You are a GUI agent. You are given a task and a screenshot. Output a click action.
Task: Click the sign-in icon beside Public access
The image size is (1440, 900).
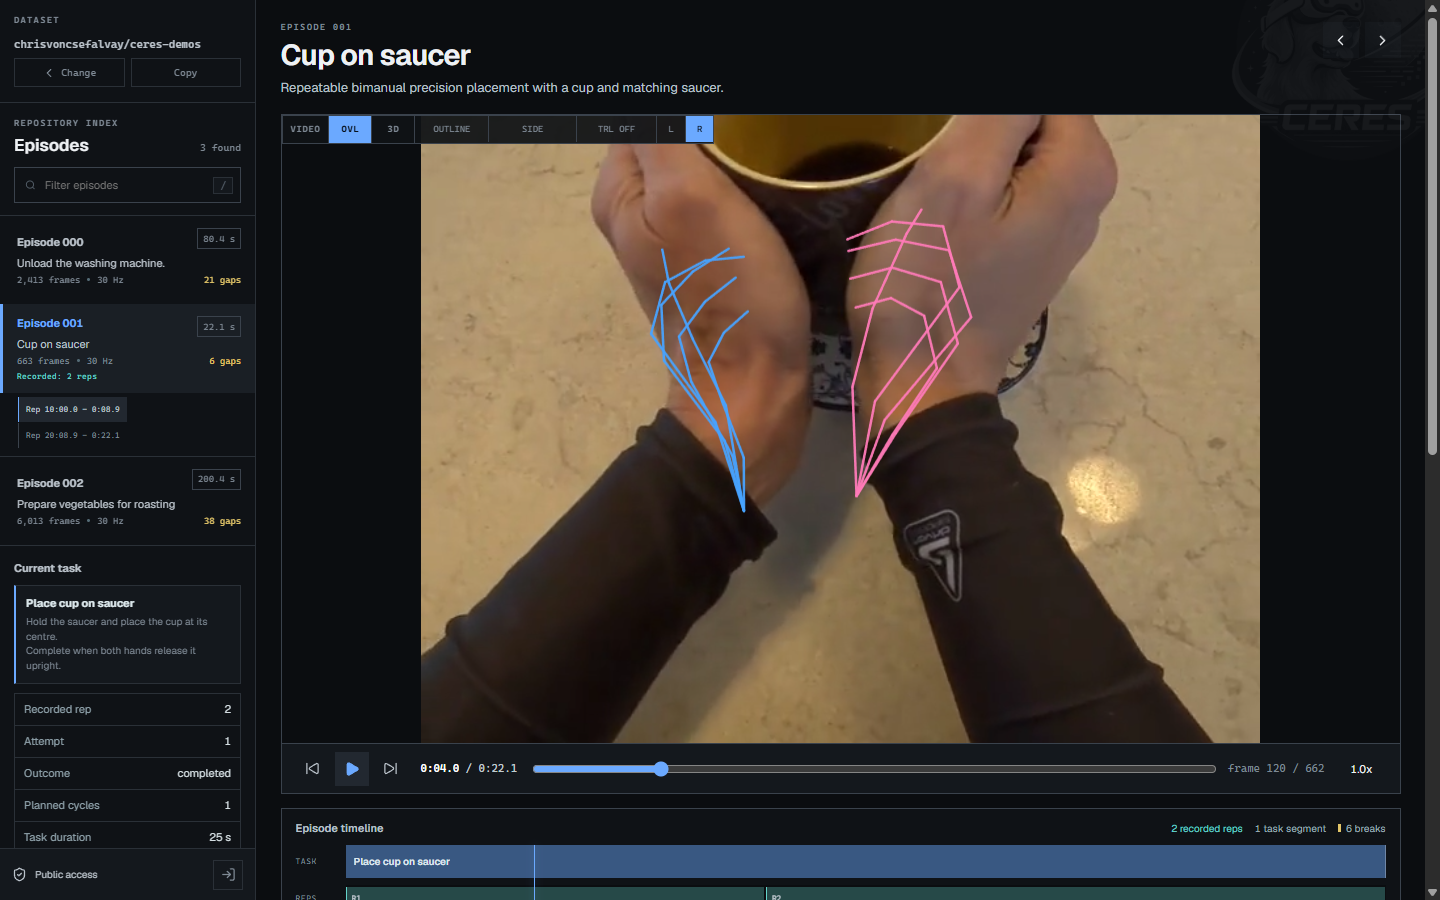(228, 875)
